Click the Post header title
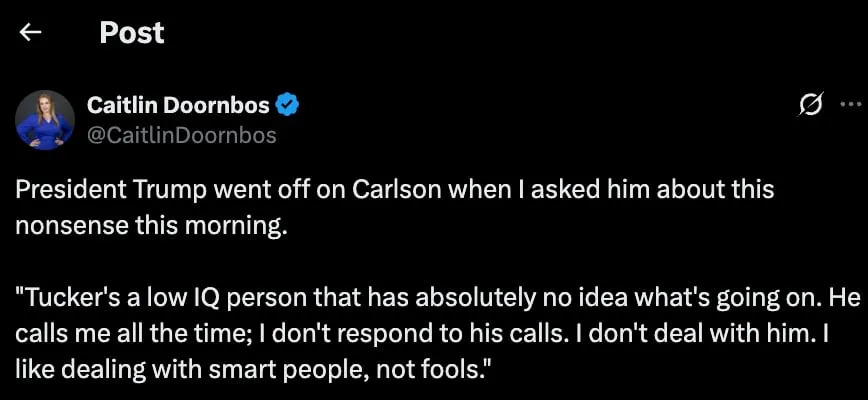 [x=132, y=33]
